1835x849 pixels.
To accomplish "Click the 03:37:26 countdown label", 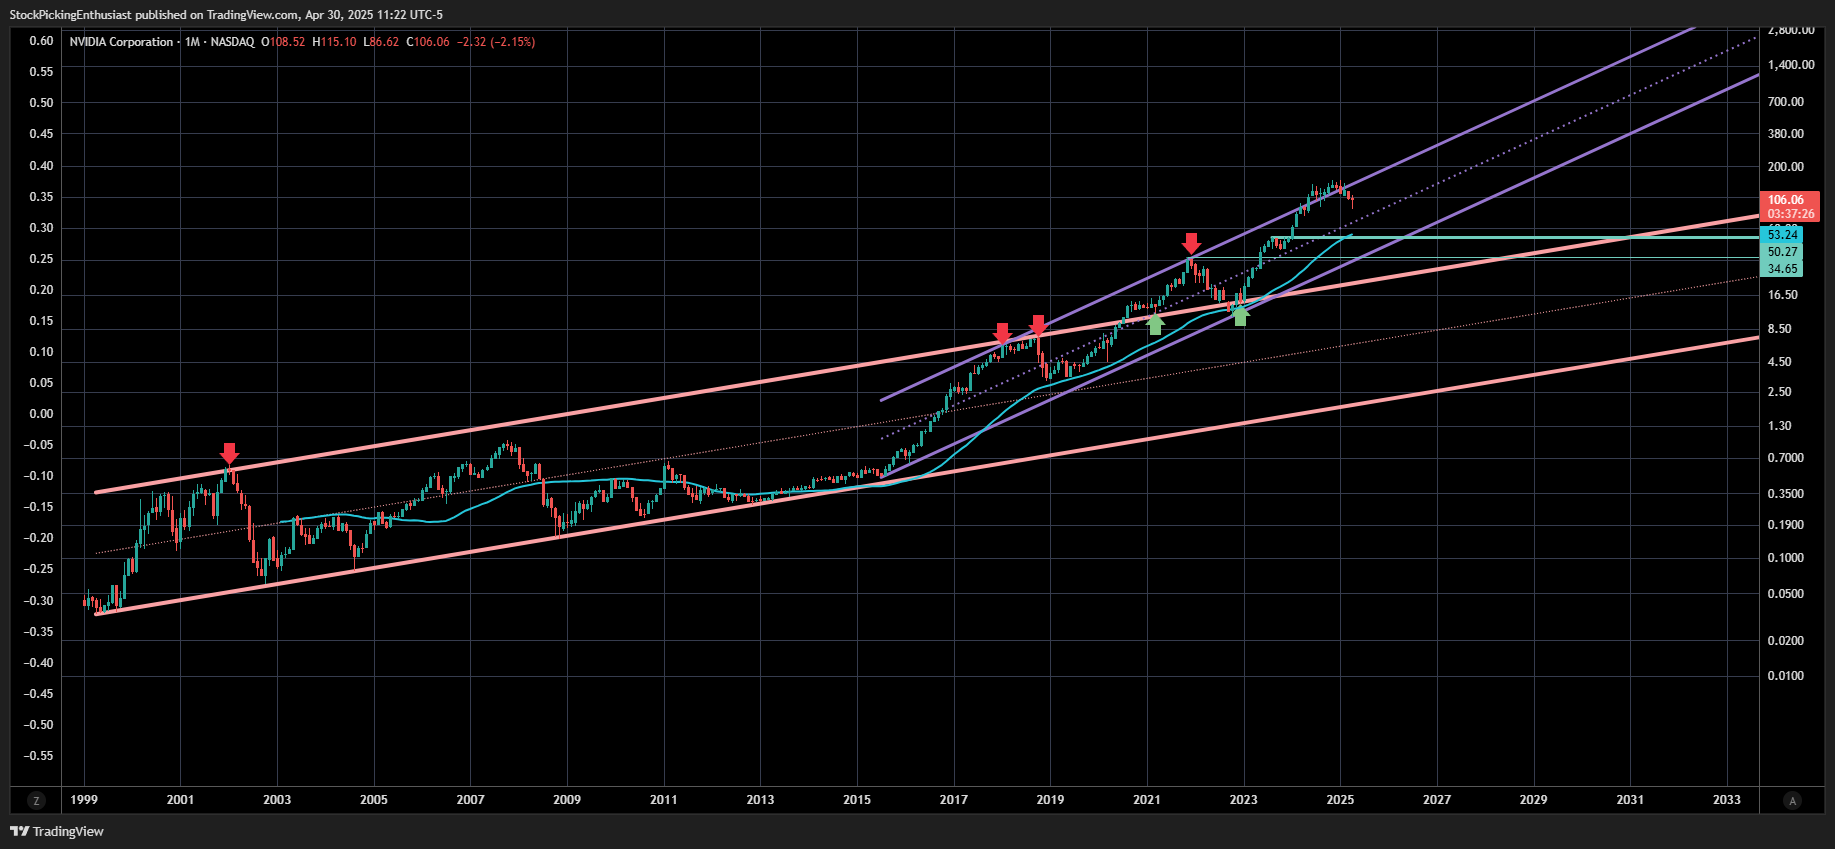I will [1789, 214].
